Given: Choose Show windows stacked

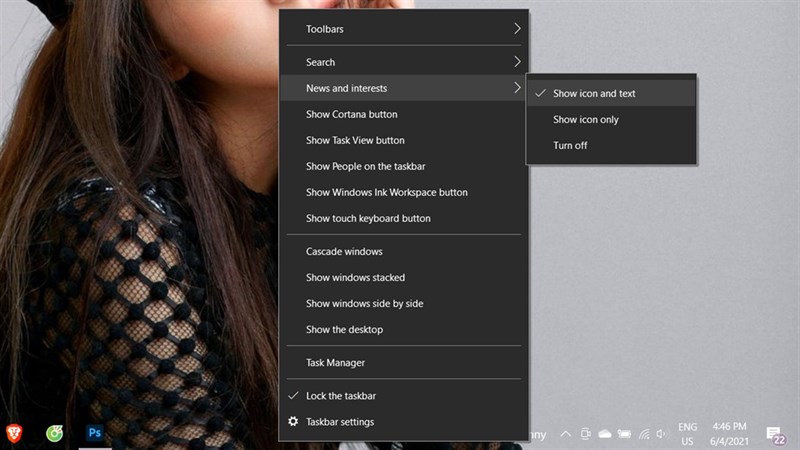Looking at the screenshot, I should click(404, 278).
